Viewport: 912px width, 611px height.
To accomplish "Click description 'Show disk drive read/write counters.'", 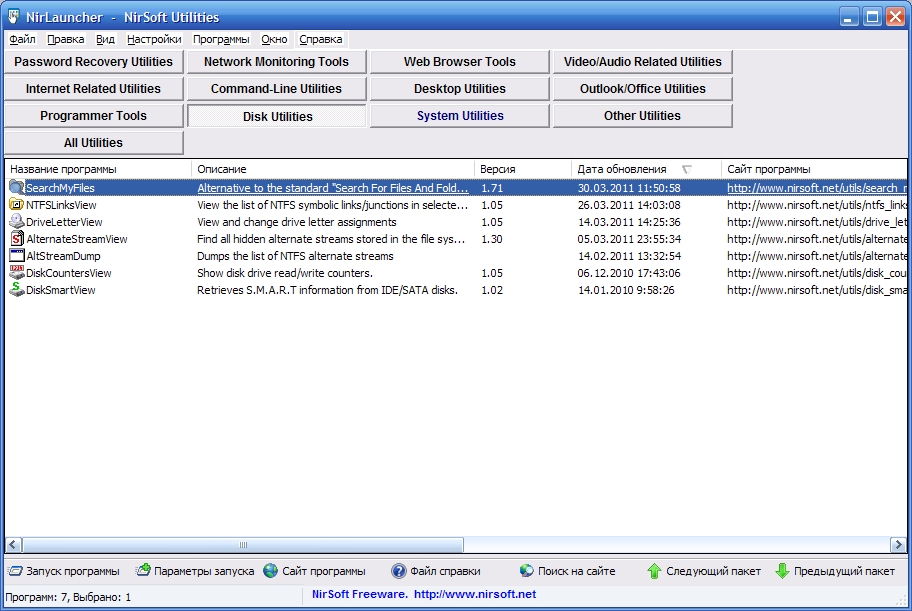I will click(x=285, y=272).
